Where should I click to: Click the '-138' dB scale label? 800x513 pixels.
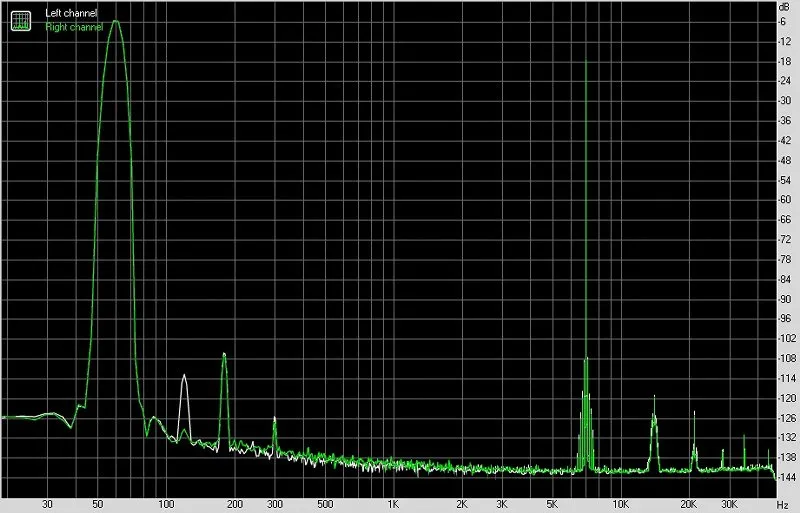click(786, 458)
